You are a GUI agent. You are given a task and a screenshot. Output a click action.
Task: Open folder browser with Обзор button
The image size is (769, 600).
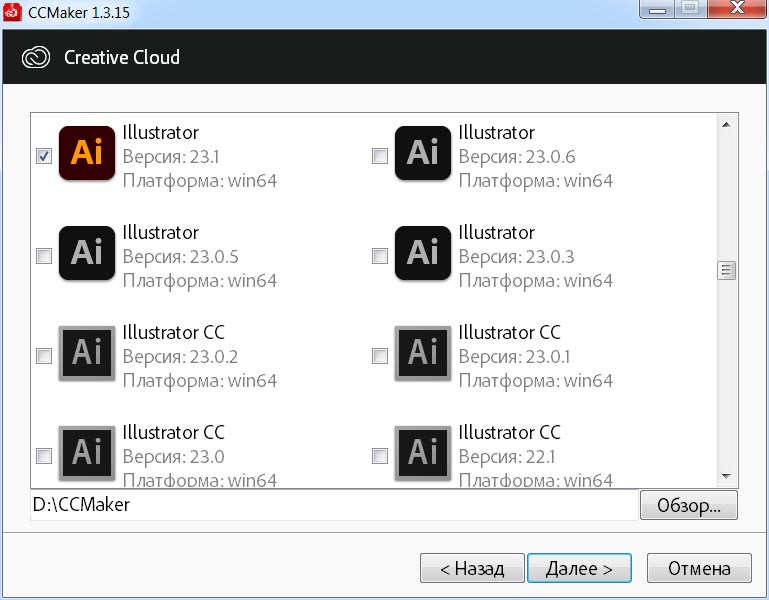coord(689,505)
